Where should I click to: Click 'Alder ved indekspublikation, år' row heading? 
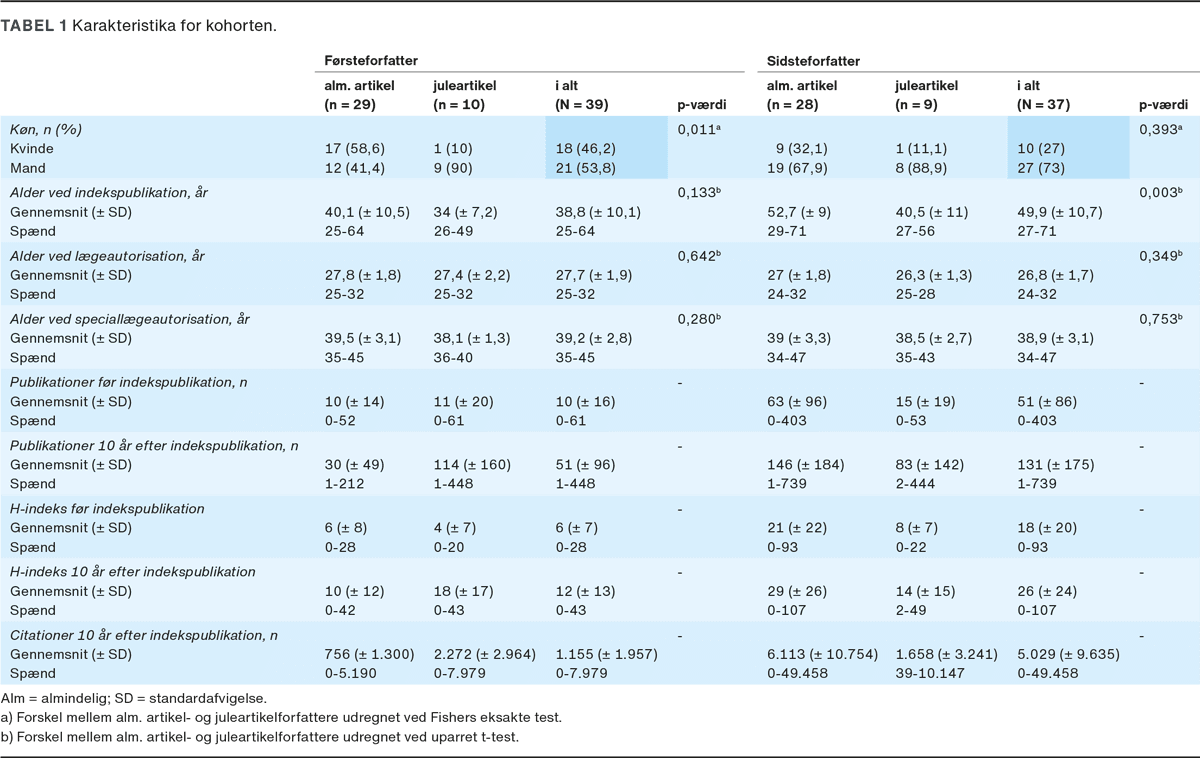point(109,192)
